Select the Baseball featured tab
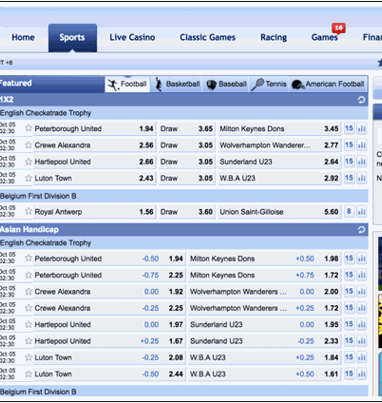 tap(226, 84)
